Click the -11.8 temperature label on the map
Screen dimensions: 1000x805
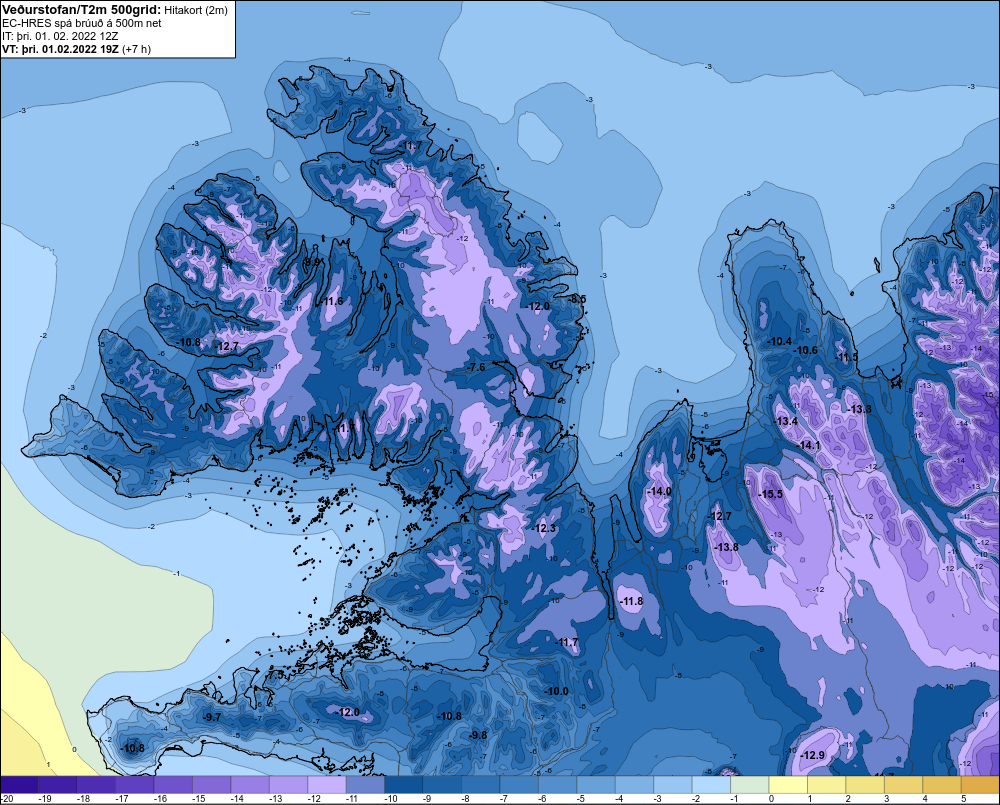pyautogui.click(x=631, y=602)
